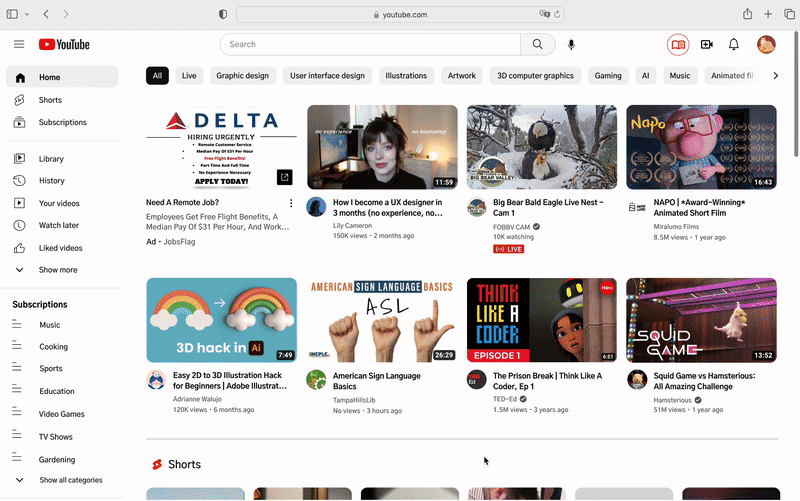The width and height of the screenshot is (800, 501).
Task: Select the Graphic design filter chip
Action: point(242,76)
